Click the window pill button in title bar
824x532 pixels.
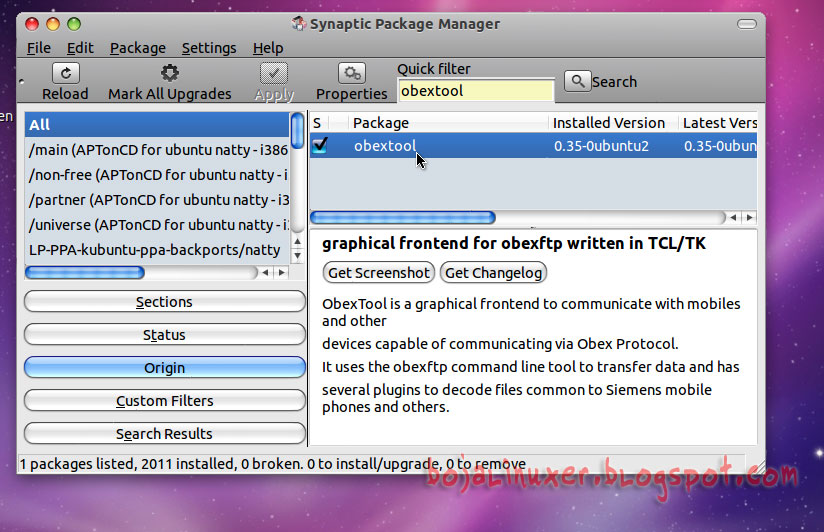tap(747, 24)
